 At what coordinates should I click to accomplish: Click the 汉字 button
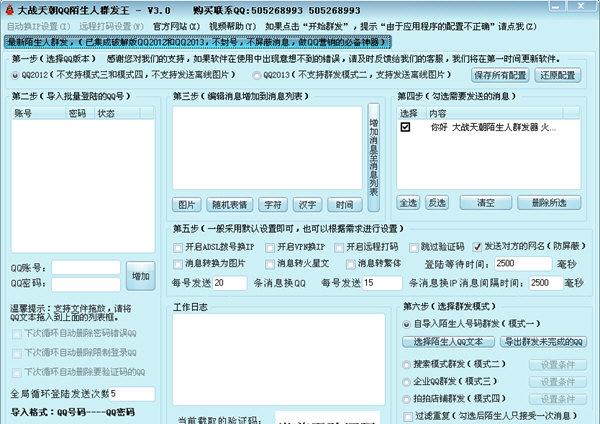pos(307,205)
